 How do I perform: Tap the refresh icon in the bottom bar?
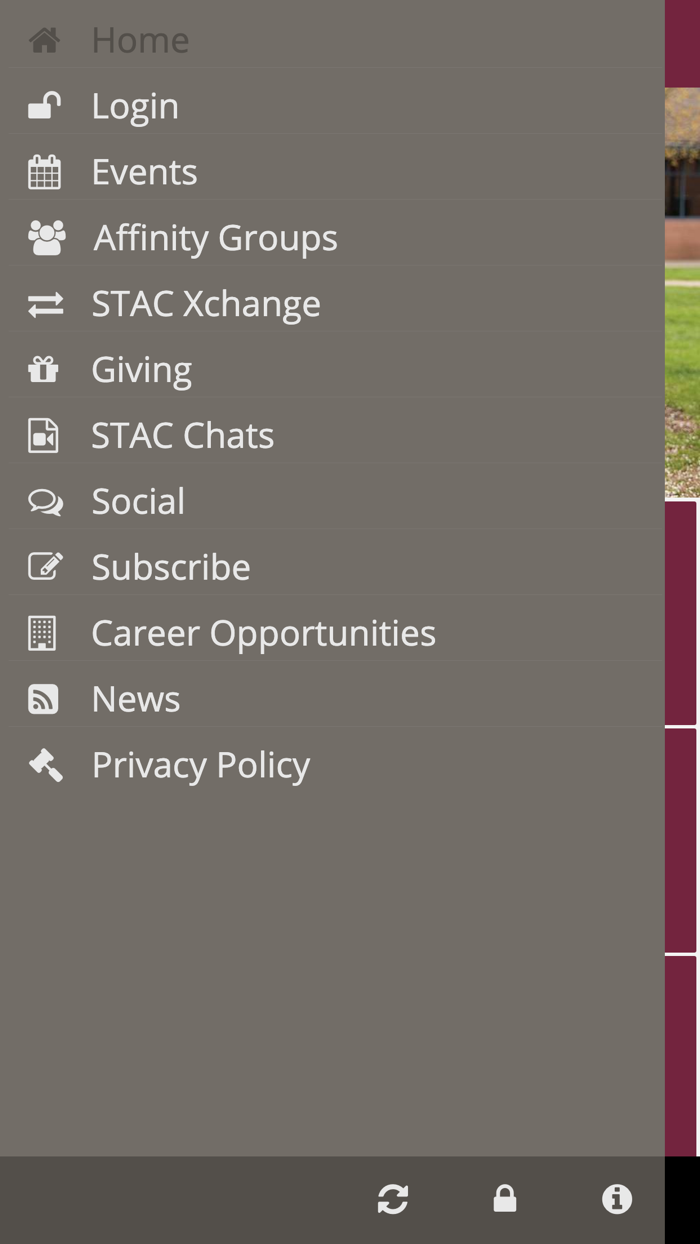393,1199
